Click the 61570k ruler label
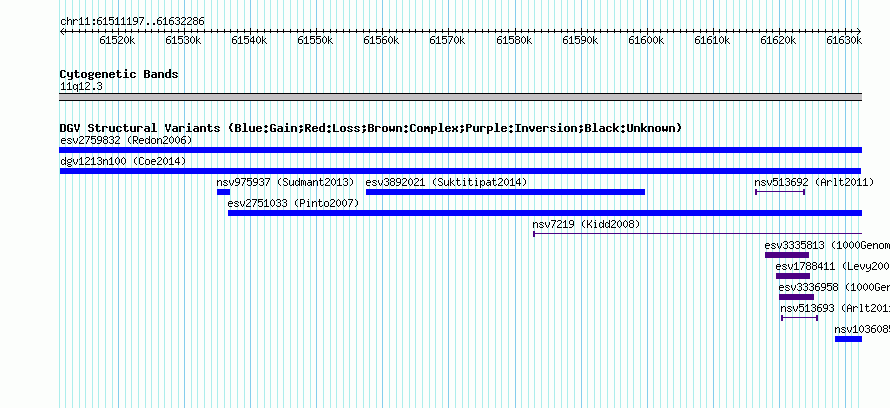890x408 pixels. (448, 40)
